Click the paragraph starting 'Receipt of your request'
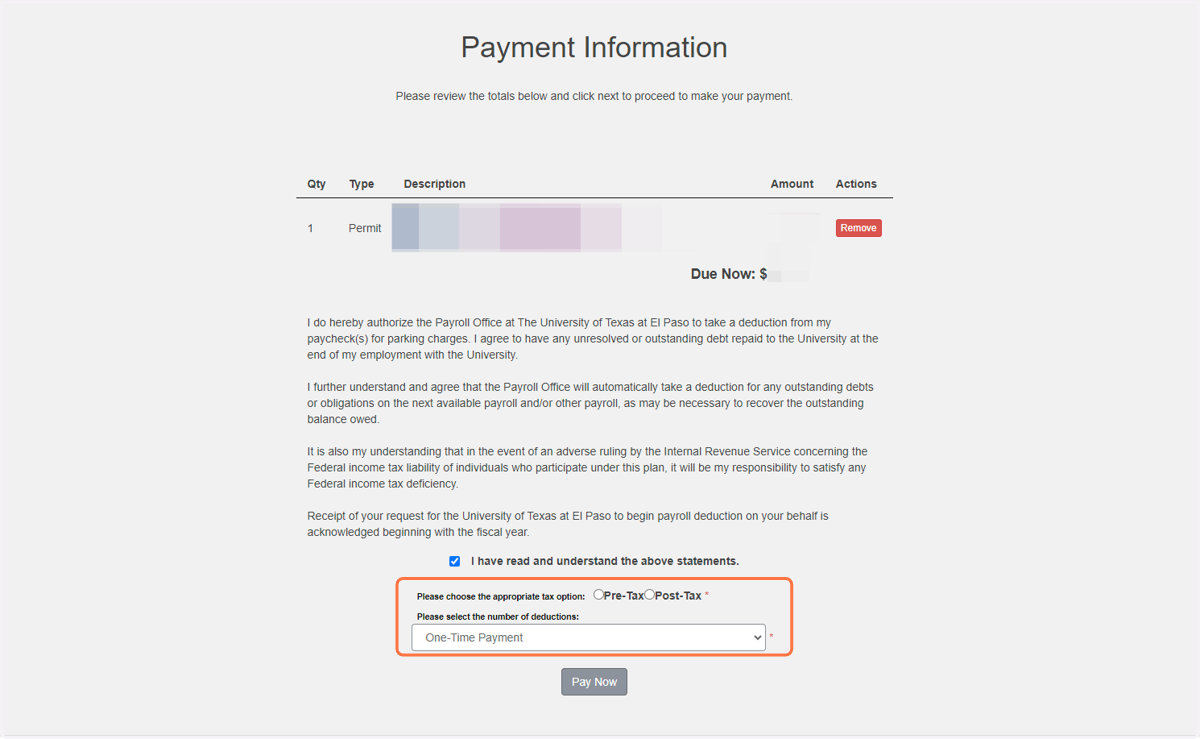The image size is (1200, 739). [568, 524]
